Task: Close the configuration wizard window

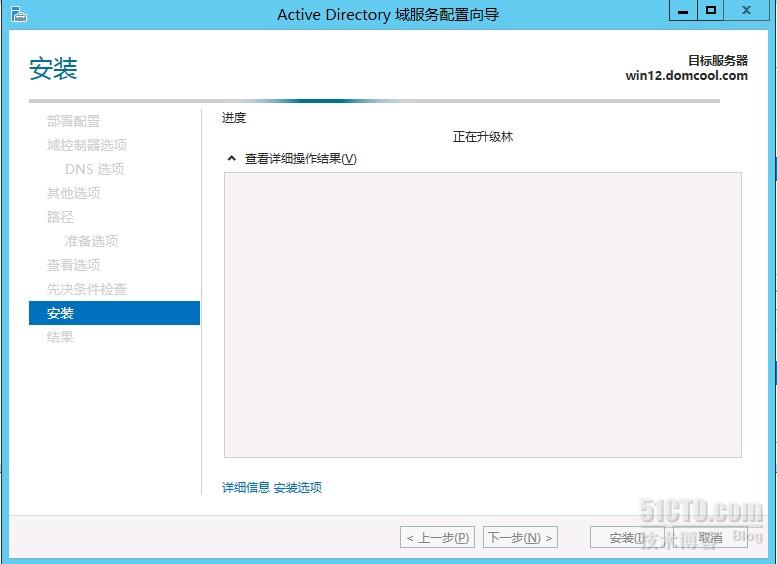Action: click(746, 10)
